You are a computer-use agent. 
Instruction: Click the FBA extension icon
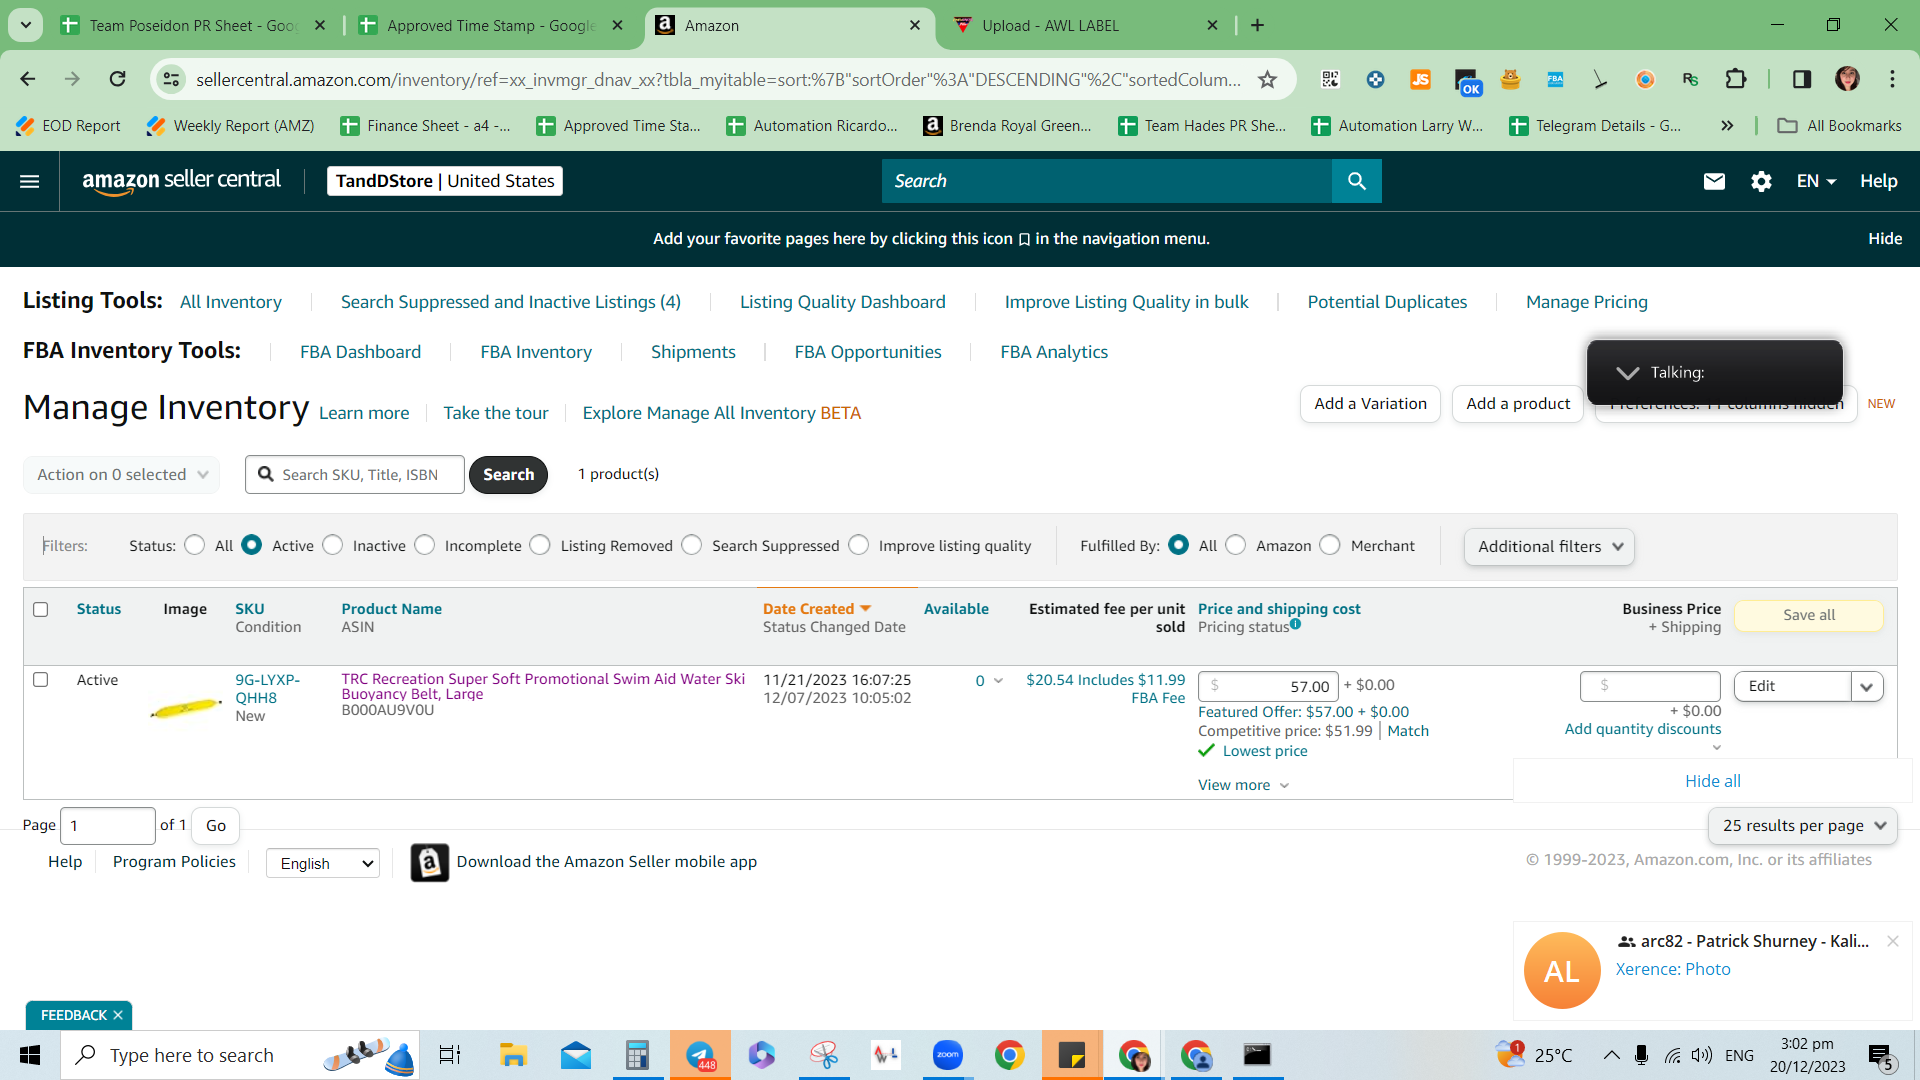pyautogui.click(x=1555, y=79)
